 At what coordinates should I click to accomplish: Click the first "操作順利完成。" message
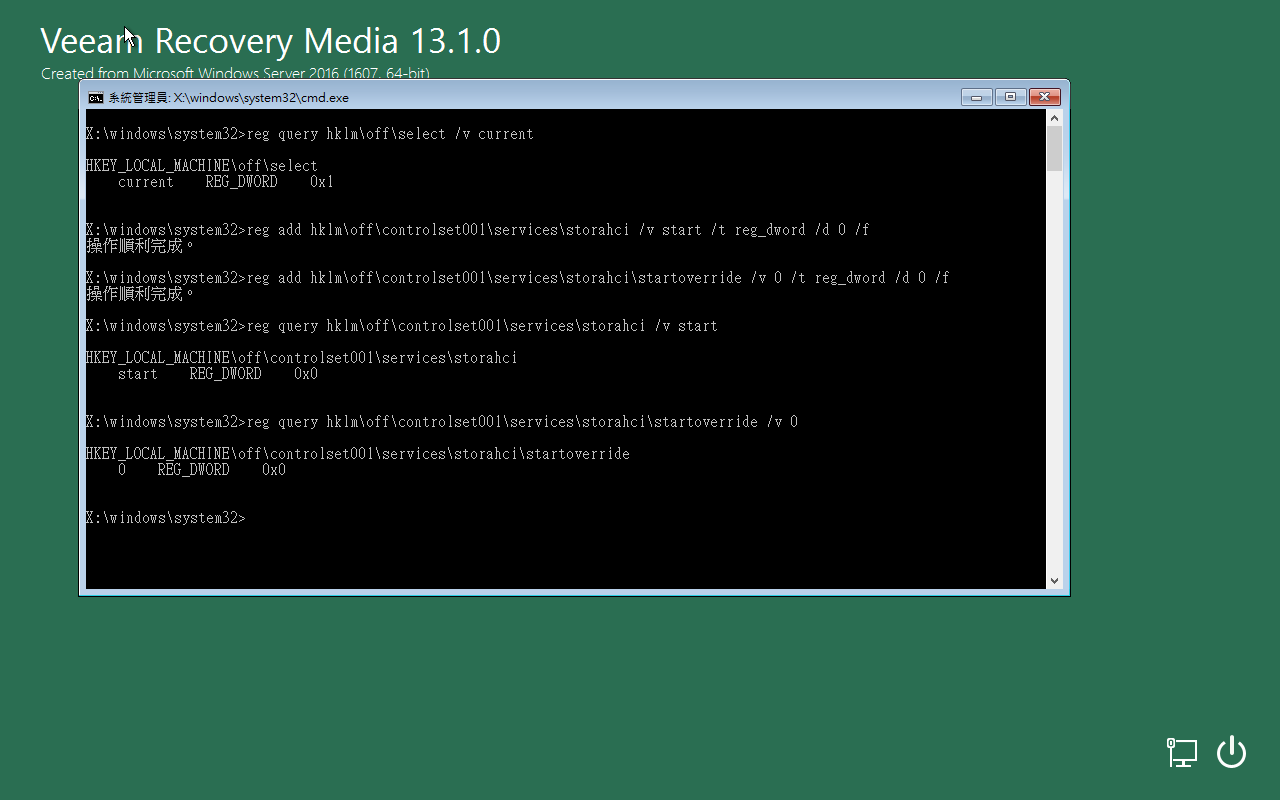click(x=141, y=246)
